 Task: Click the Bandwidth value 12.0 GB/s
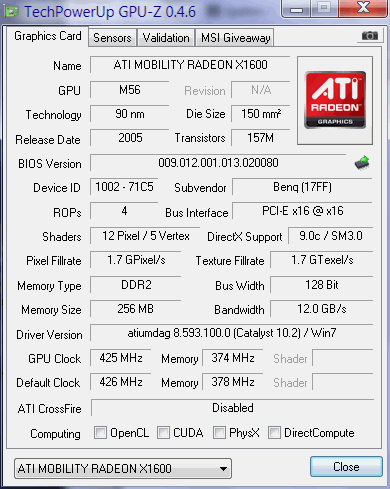[x=322, y=309]
